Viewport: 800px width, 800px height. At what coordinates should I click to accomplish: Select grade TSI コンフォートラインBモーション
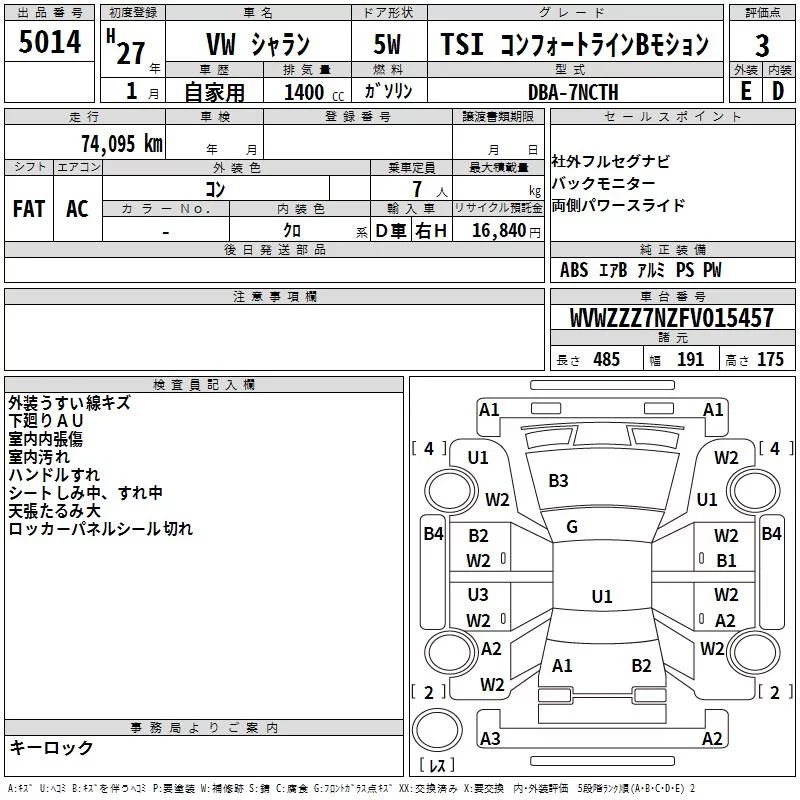574,44
